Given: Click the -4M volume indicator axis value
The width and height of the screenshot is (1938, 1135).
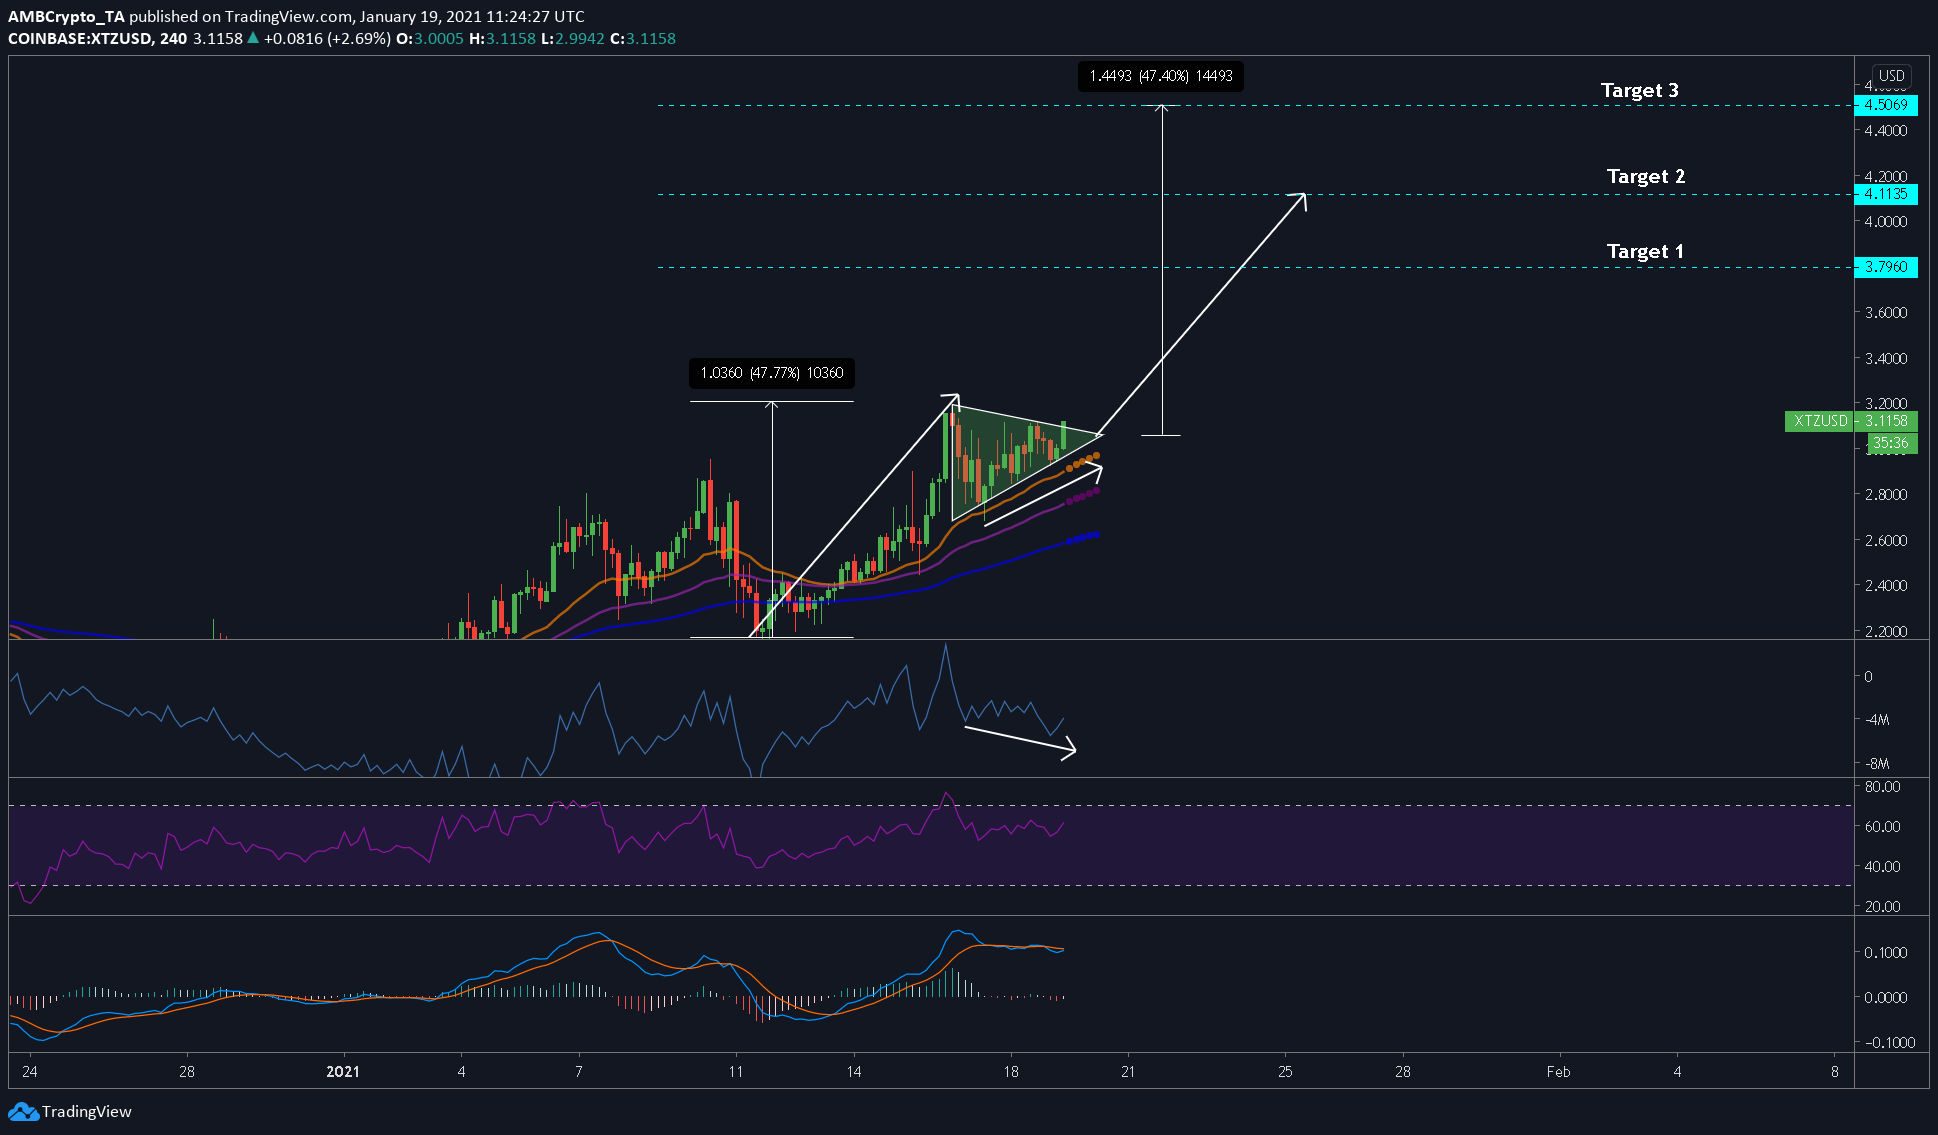Looking at the screenshot, I should (1876, 719).
